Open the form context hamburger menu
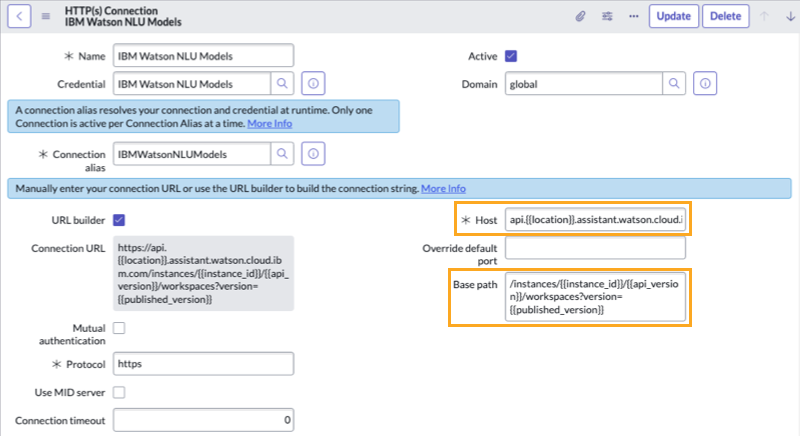 [x=46, y=16]
